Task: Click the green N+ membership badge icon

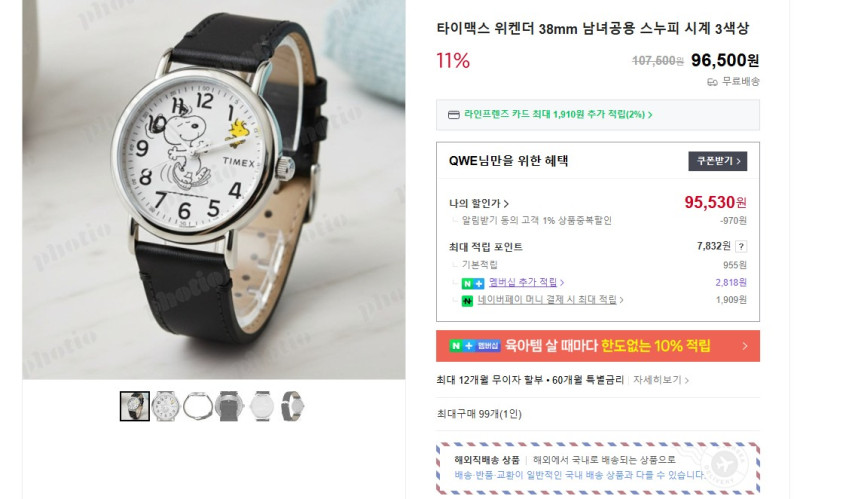Action: (473, 283)
